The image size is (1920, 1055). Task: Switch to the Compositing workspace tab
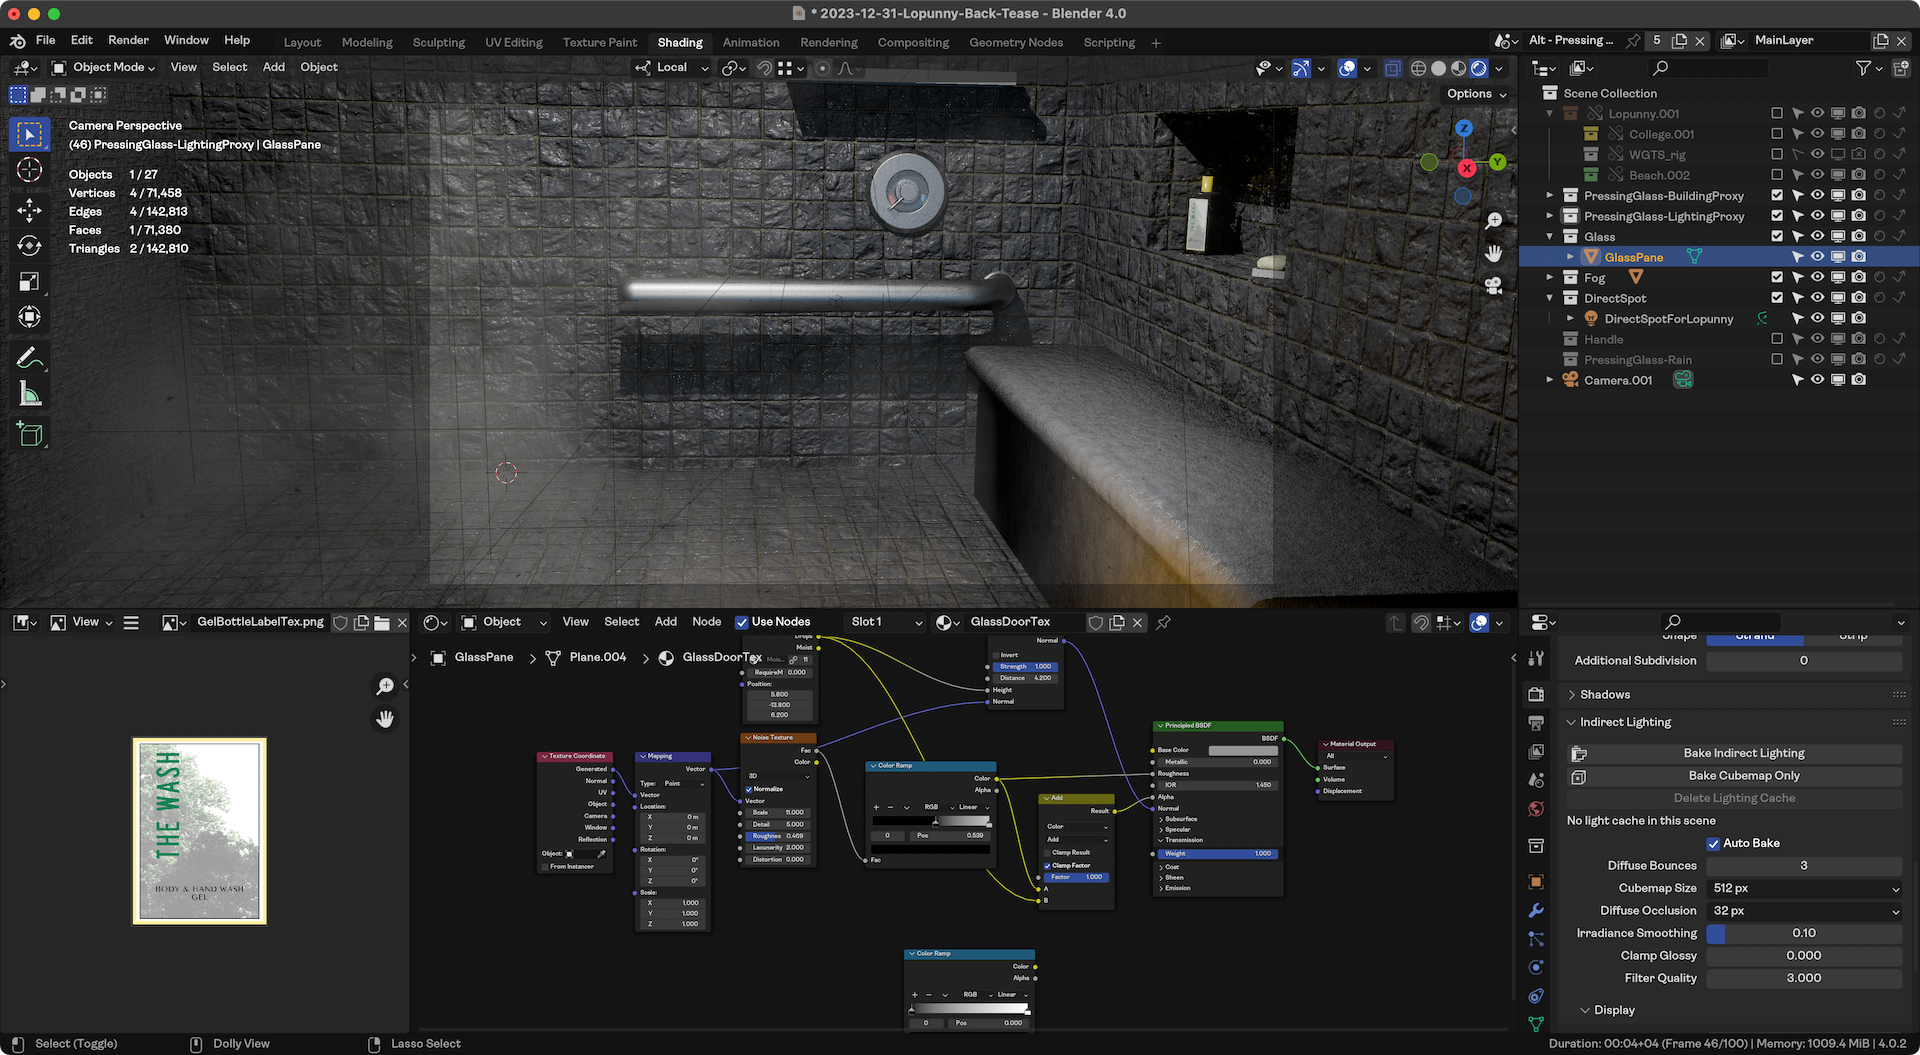[912, 42]
